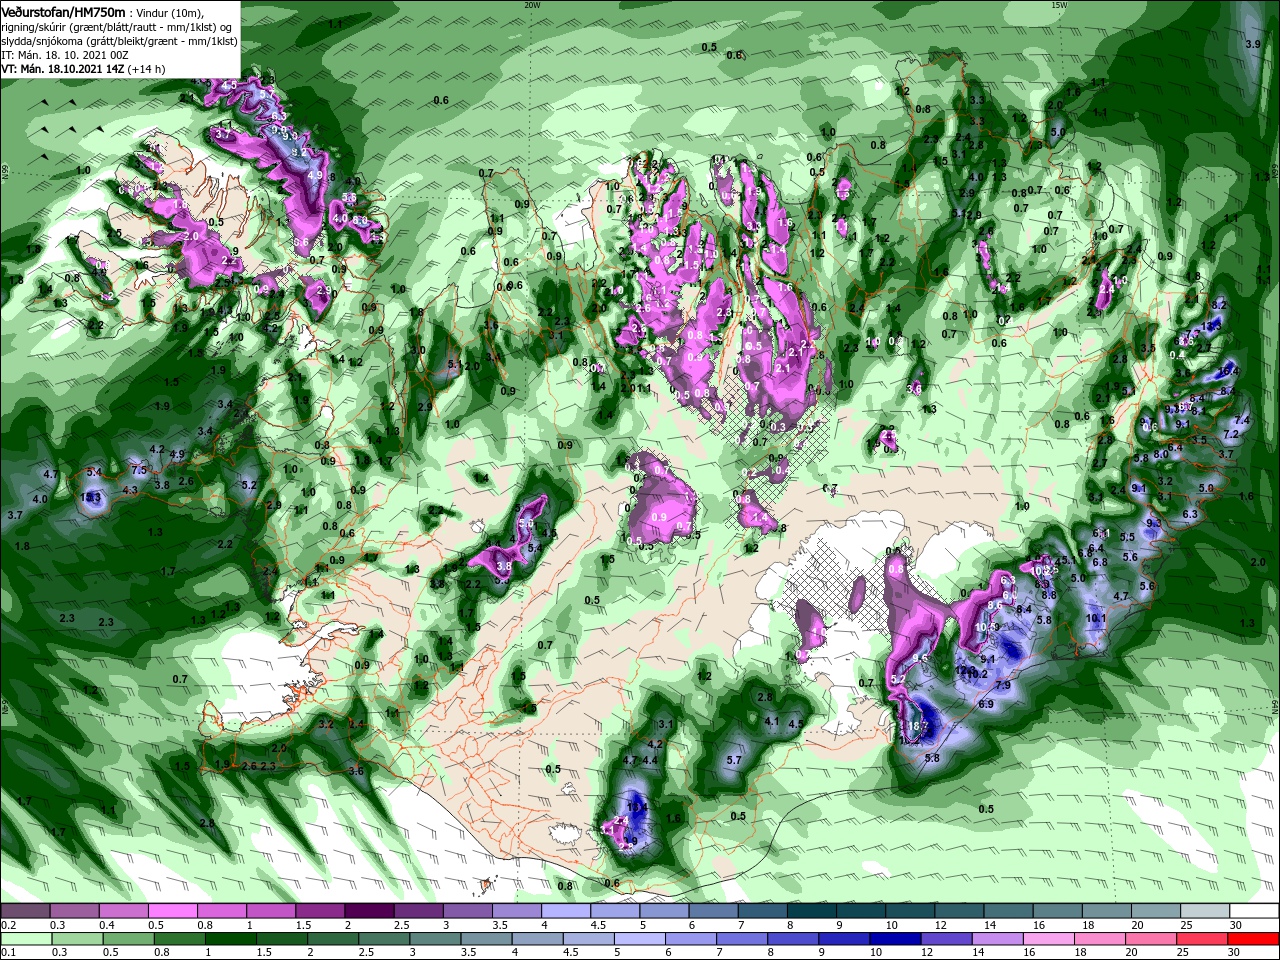Pick the upper legend swatch labeled 4
Screen dimensions: 1280x960
pyautogui.click(x=566, y=911)
